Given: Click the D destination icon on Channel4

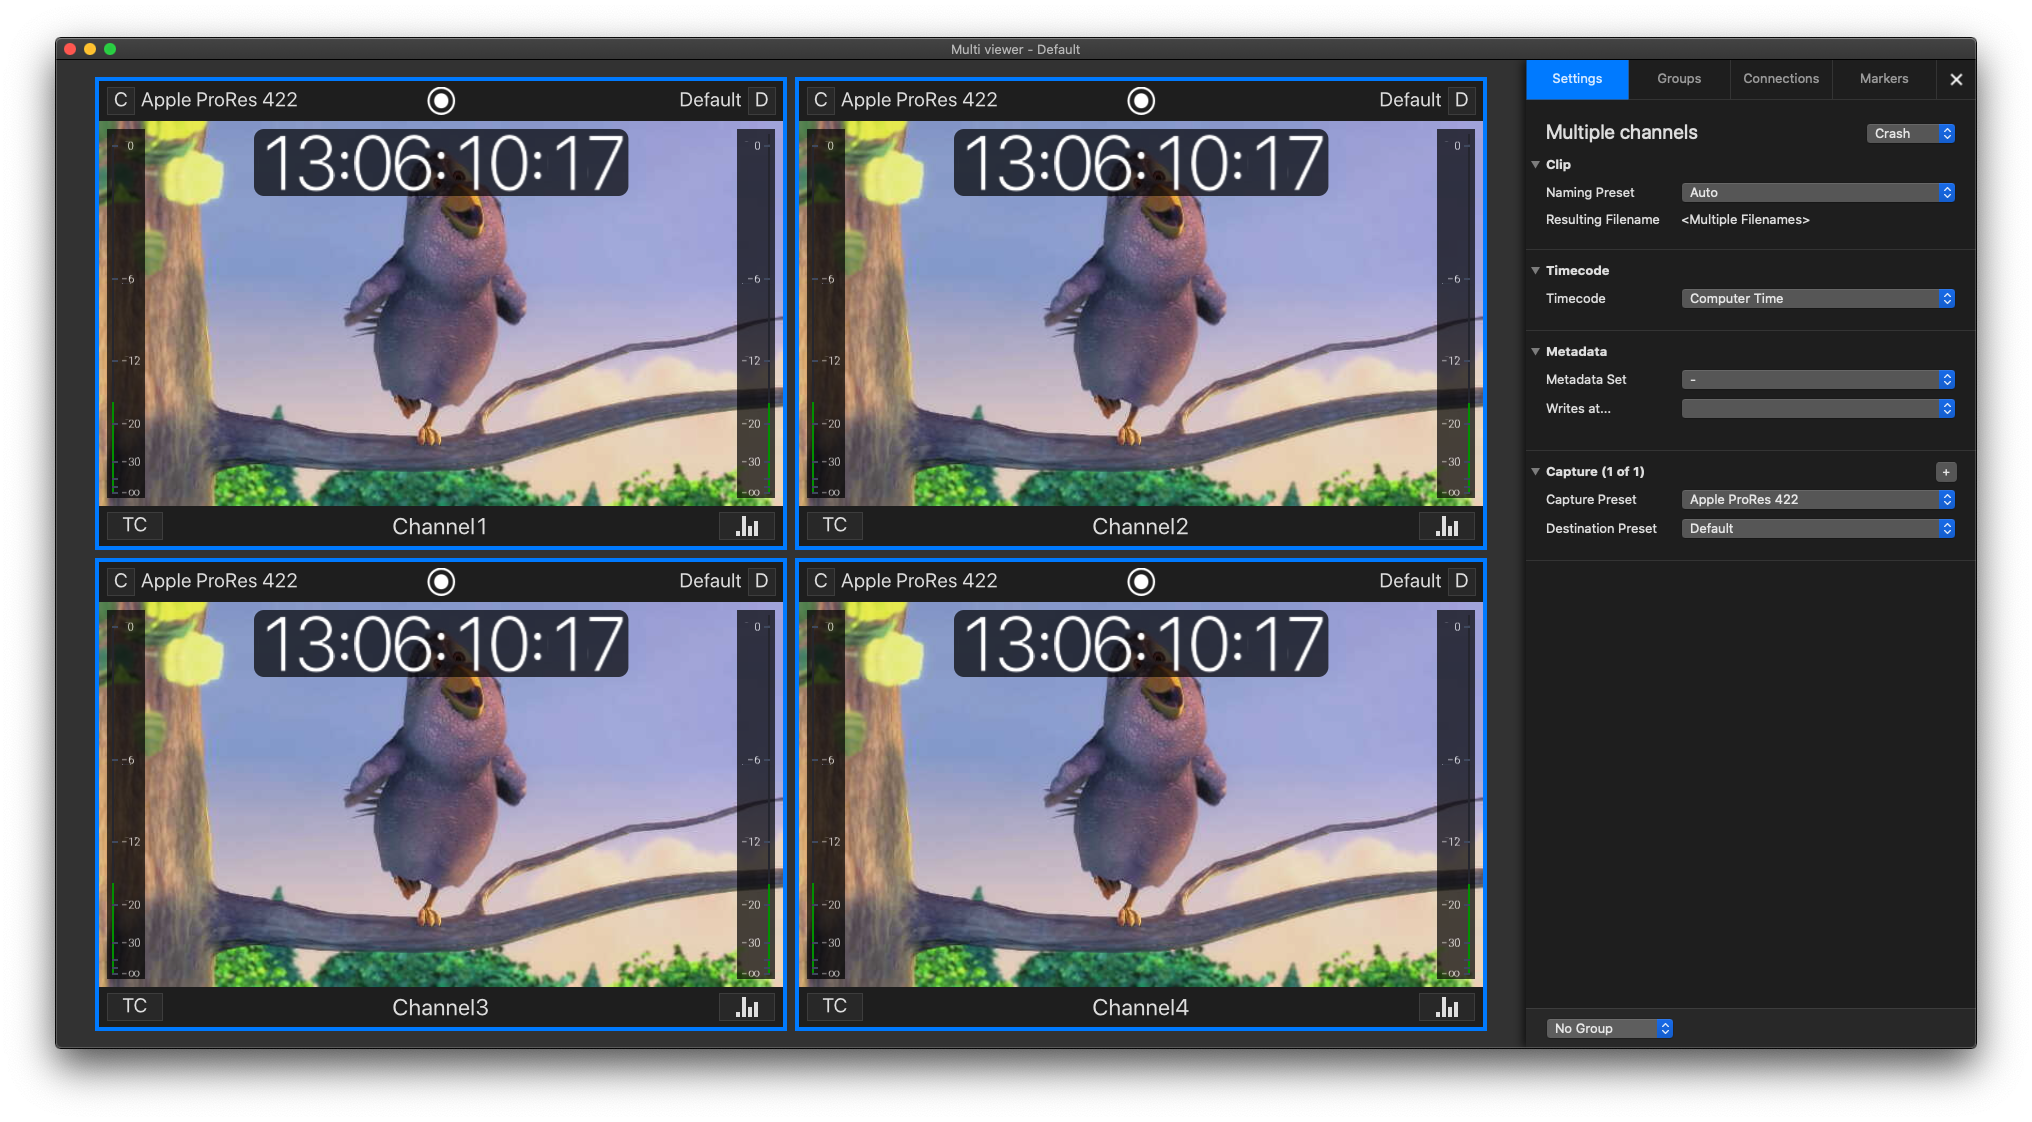Looking at the screenshot, I should 1462,581.
